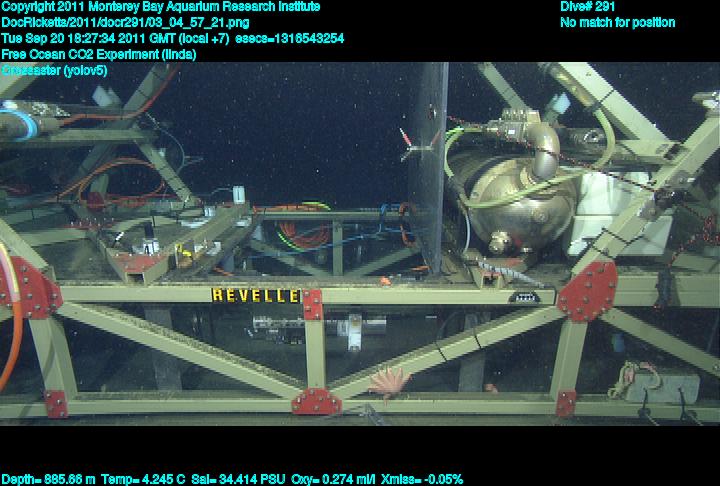Click the red gusset plate right of connector

tap(587, 291)
